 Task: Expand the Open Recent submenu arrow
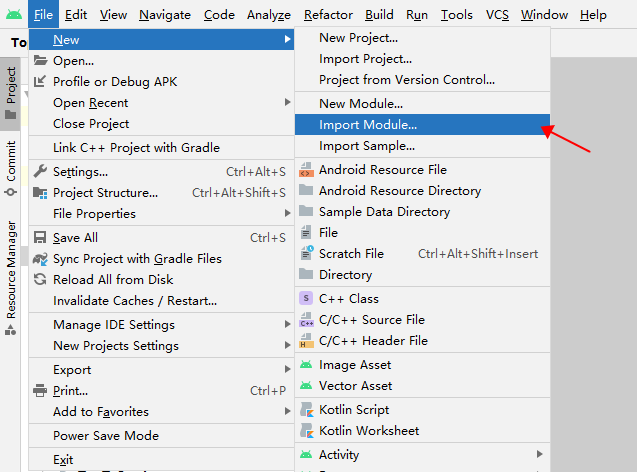(x=287, y=103)
